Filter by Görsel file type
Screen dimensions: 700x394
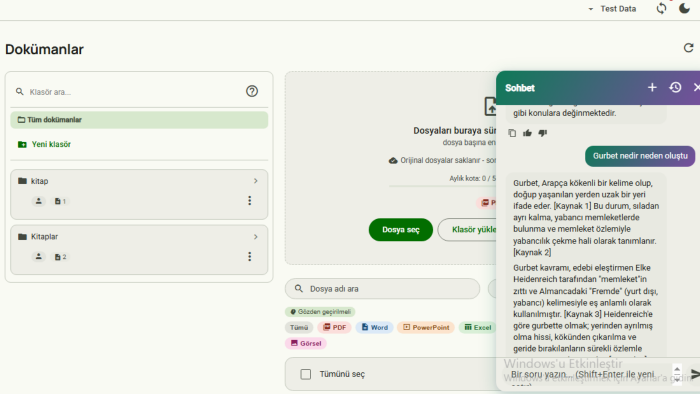(x=306, y=343)
